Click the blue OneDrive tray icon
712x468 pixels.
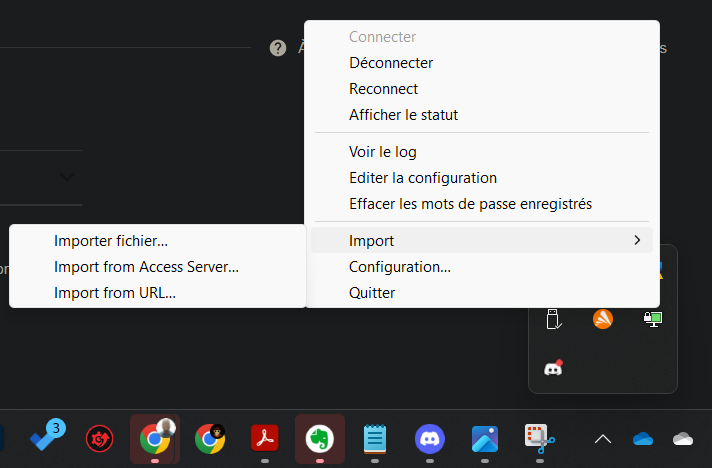643,439
